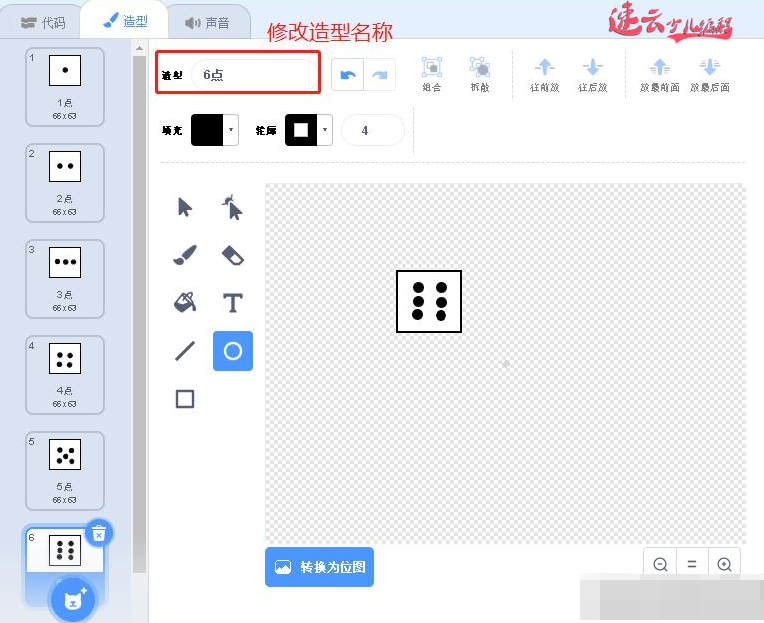Select the Reshape tool
Screen dimensions: 764x623
pyautogui.click(x=232, y=207)
